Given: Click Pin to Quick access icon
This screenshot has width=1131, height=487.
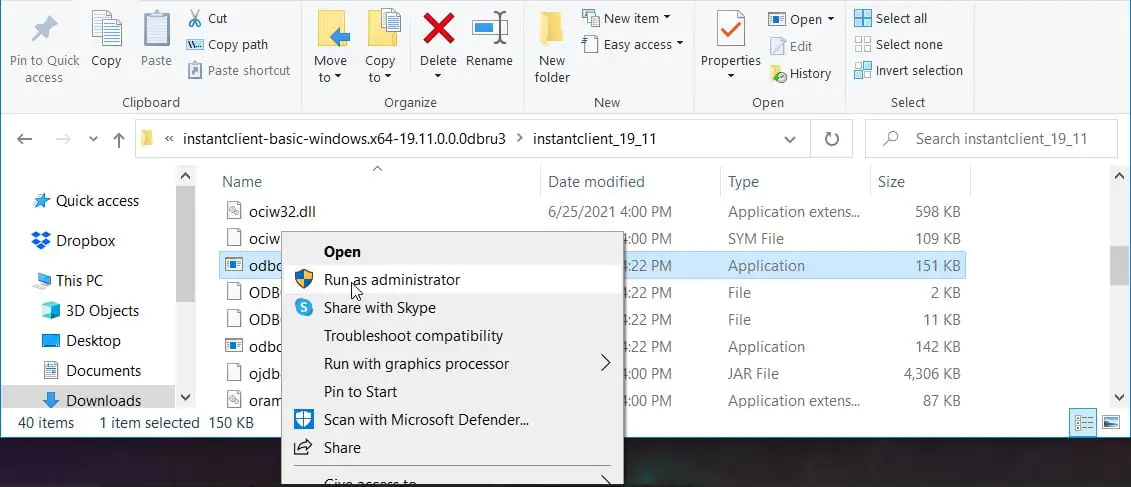Looking at the screenshot, I should click(44, 29).
